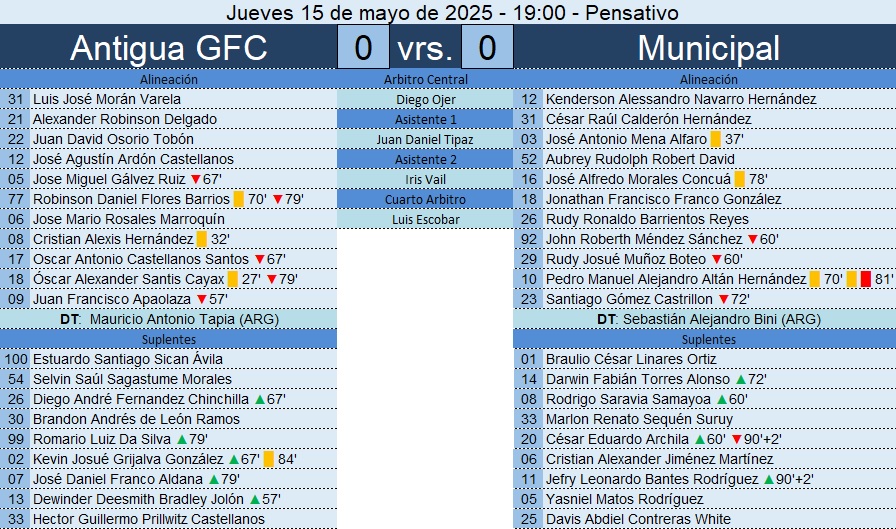896x529 pixels.
Task: Click Antigua coach Mauricio Antonio Tapia row
Action: 168,319
